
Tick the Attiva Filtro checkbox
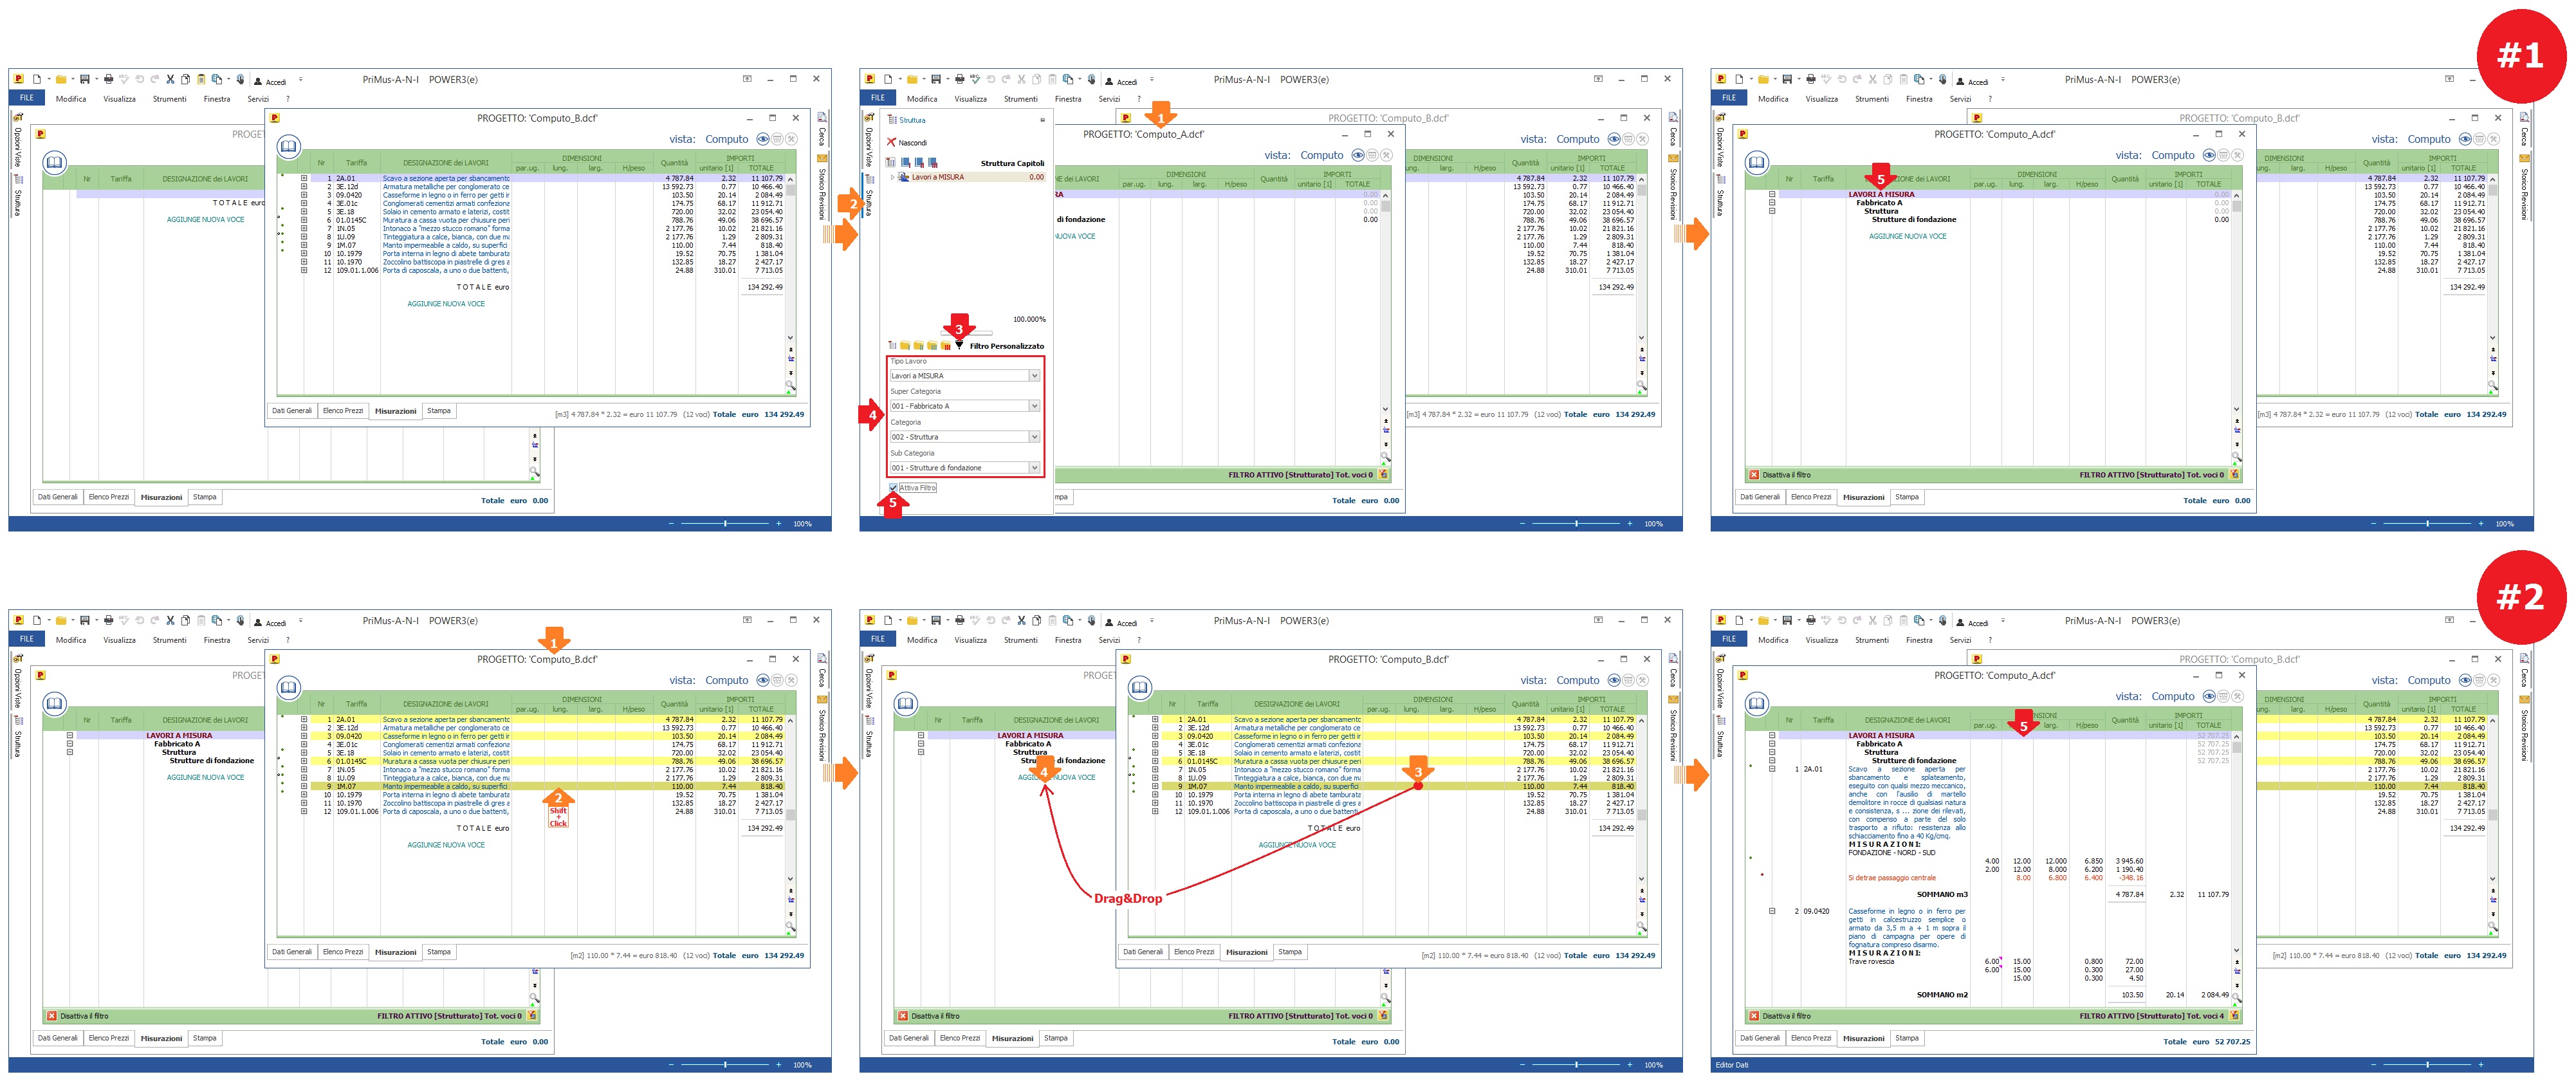893,488
